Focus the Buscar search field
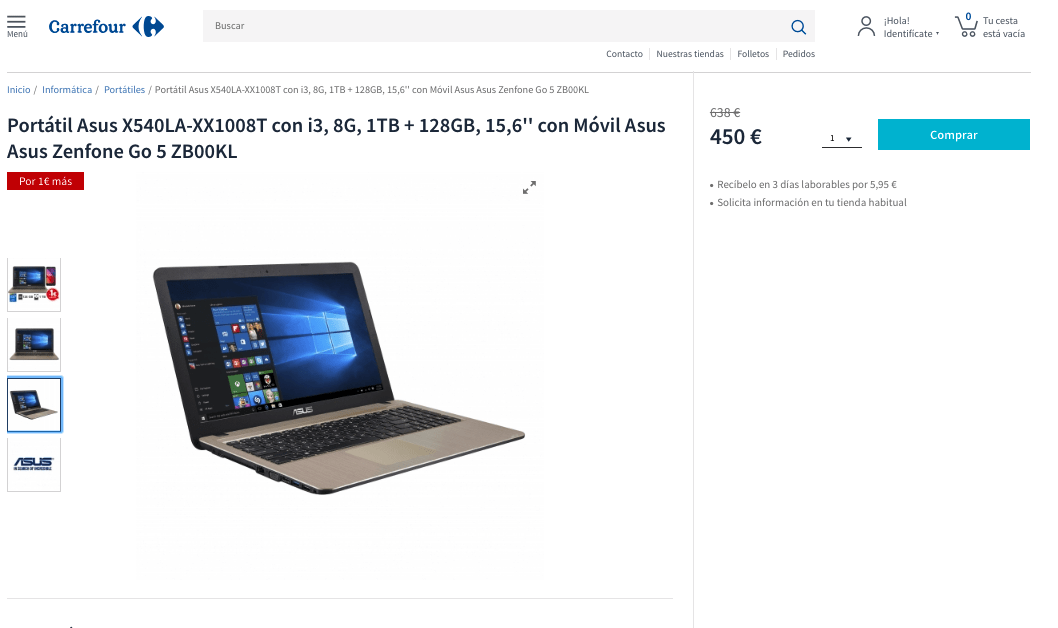Image resolution: width=1058 pixels, height=628 pixels. 496,26
